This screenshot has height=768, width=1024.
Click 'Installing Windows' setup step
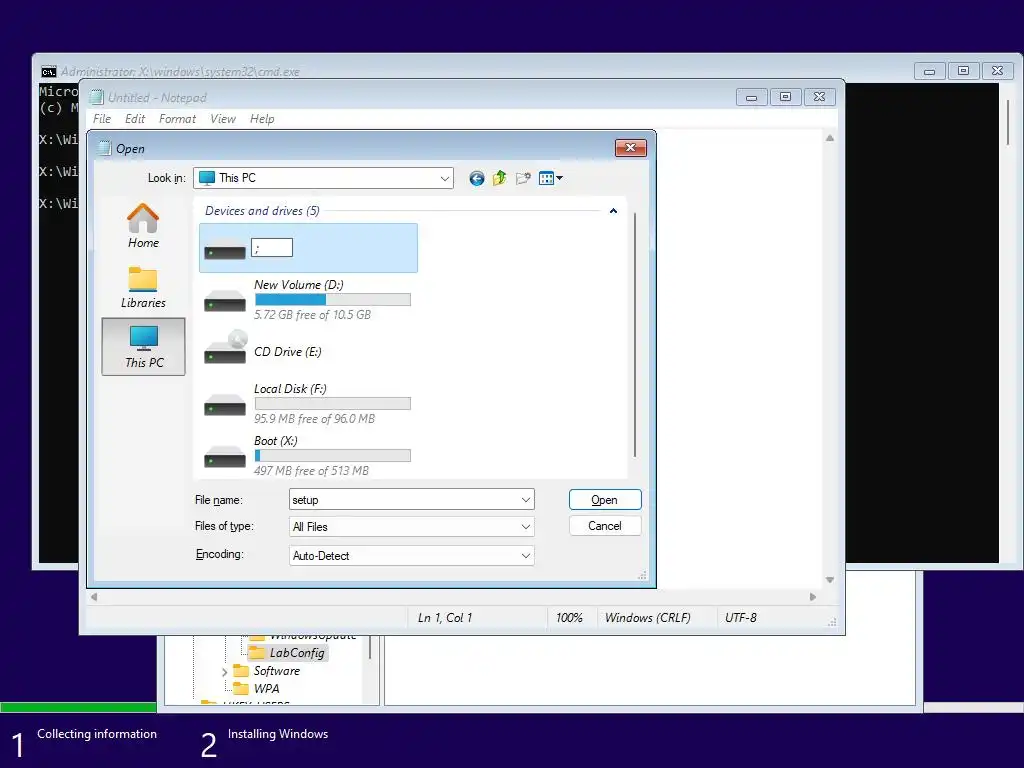click(278, 734)
